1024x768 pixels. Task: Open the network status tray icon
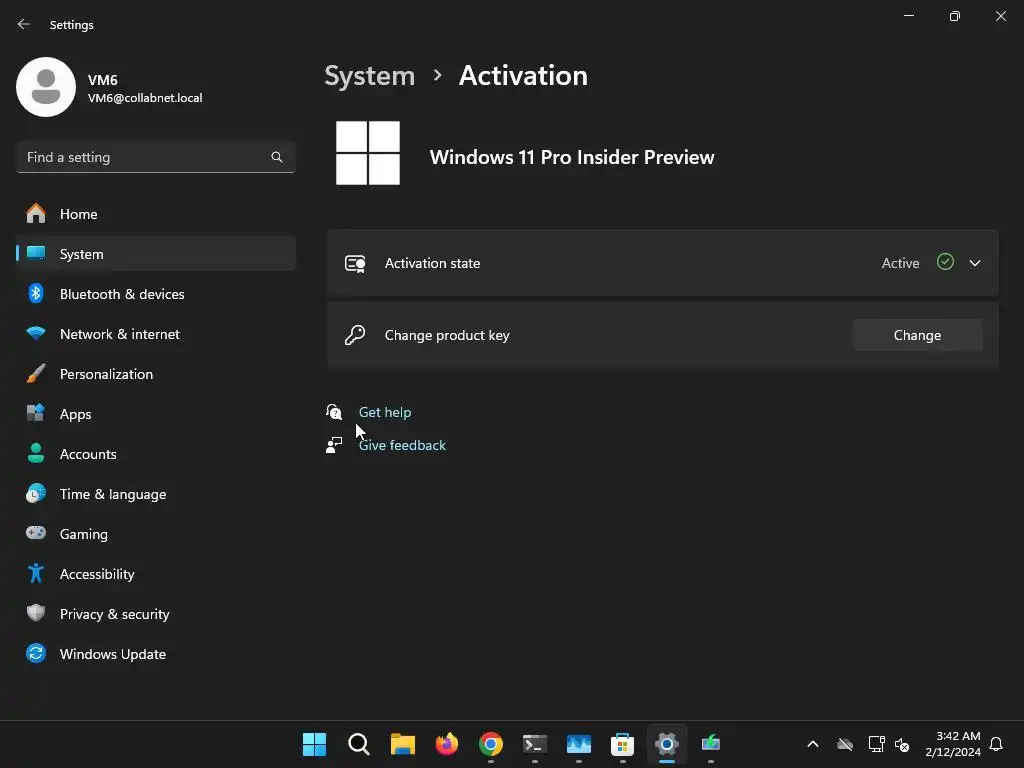[x=876, y=744]
